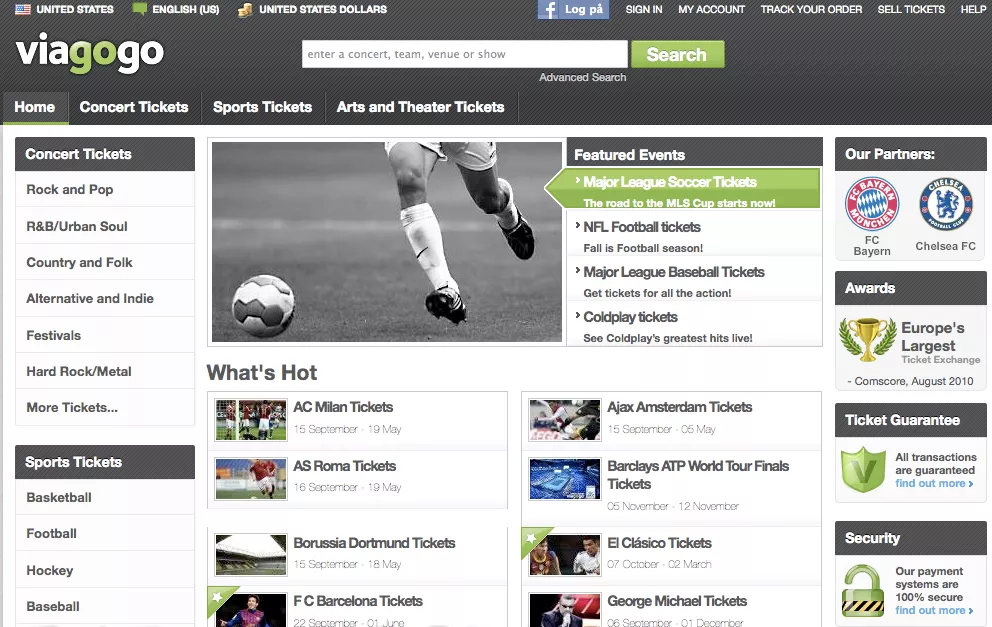Viewport: 992px width, 627px height.
Task: Click the green padlock Security icon
Action: 862,590
